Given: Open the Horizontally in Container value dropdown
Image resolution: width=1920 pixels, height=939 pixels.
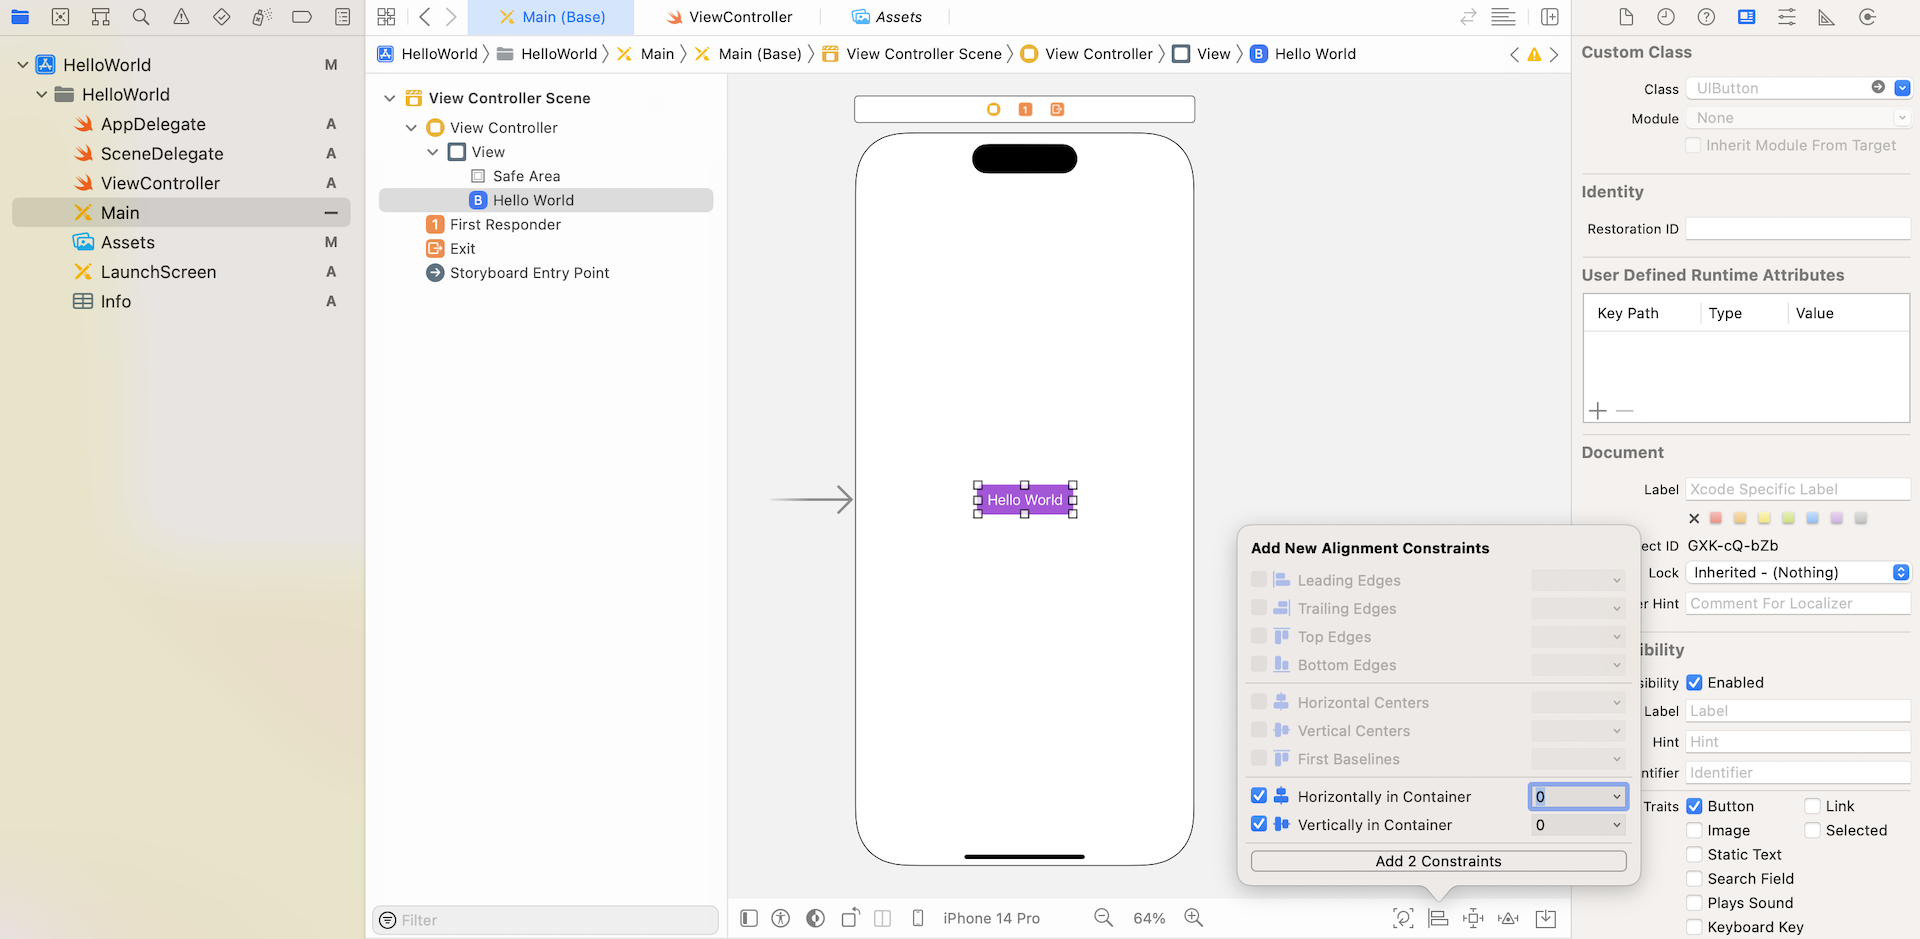Looking at the screenshot, I should click(1615, 796).
